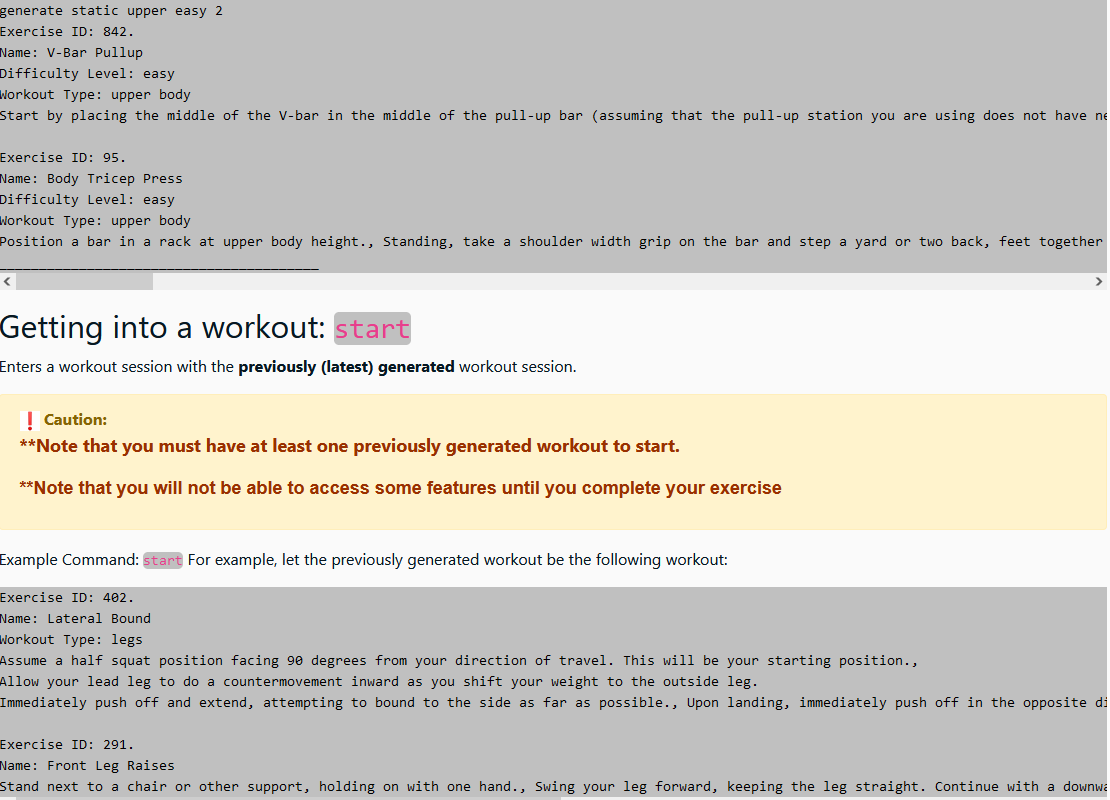Click 'Name: Front Leg Raises' line
This screenshot has width=1110, height=800.
87,766
